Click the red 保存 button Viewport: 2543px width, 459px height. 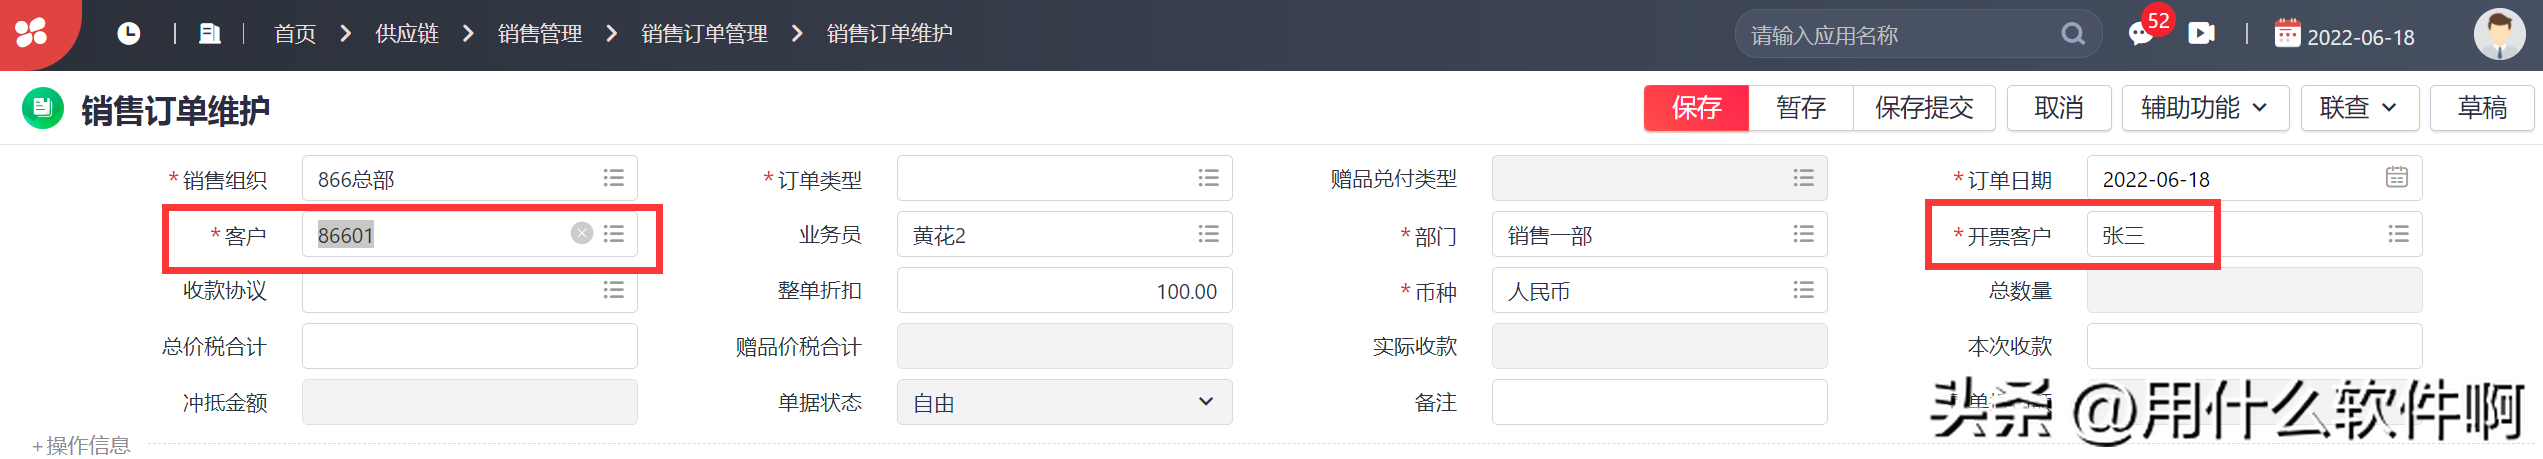[1696, 108]
